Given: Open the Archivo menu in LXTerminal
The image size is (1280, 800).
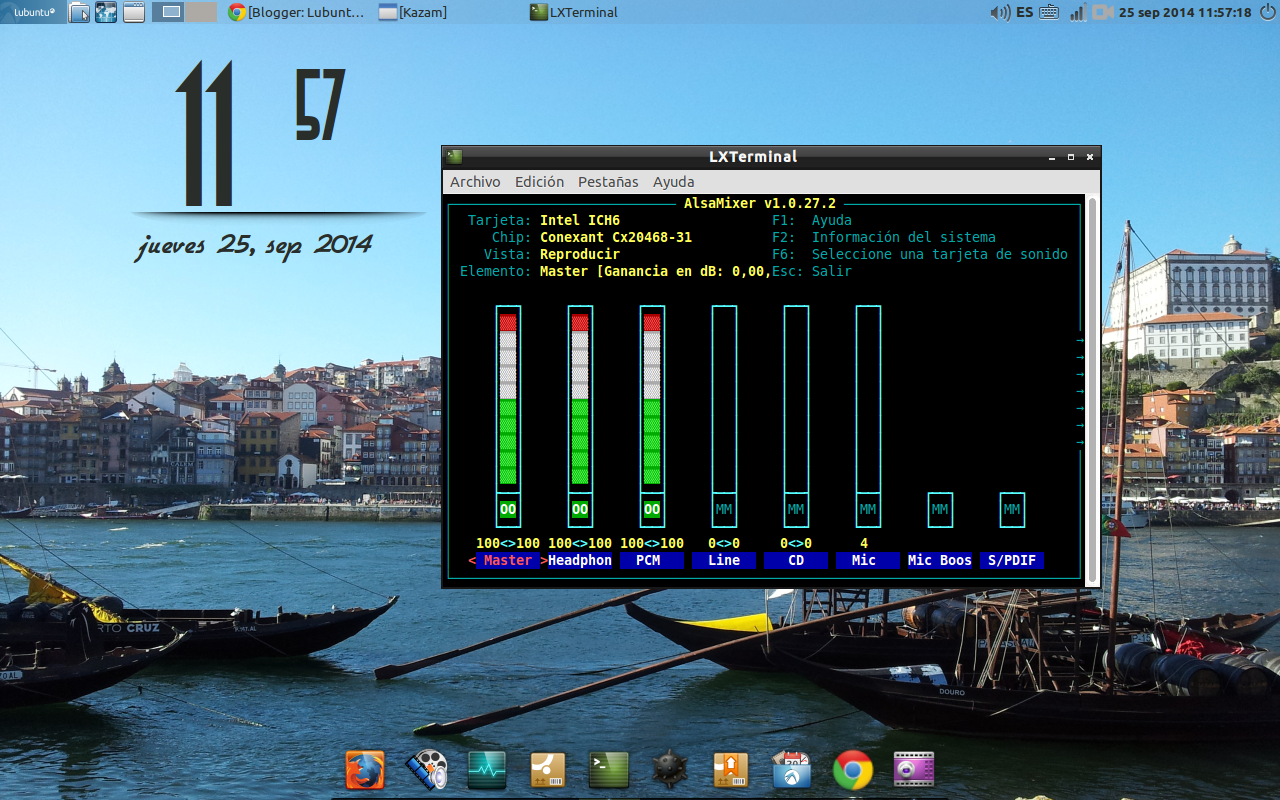Looking at the screenshot, I should coord(473,181).
